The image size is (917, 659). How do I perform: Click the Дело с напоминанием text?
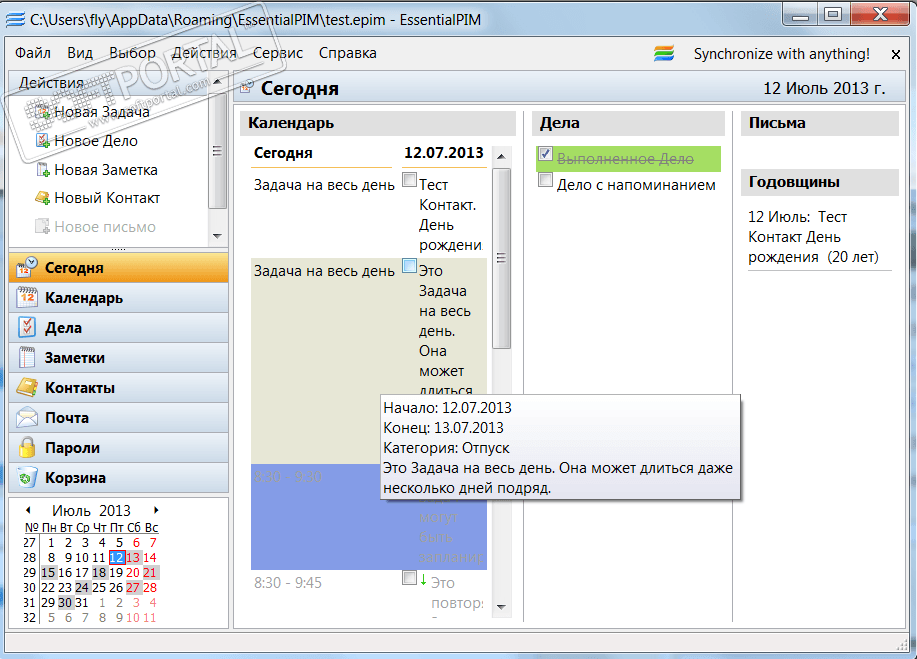(x=636, y=185)
